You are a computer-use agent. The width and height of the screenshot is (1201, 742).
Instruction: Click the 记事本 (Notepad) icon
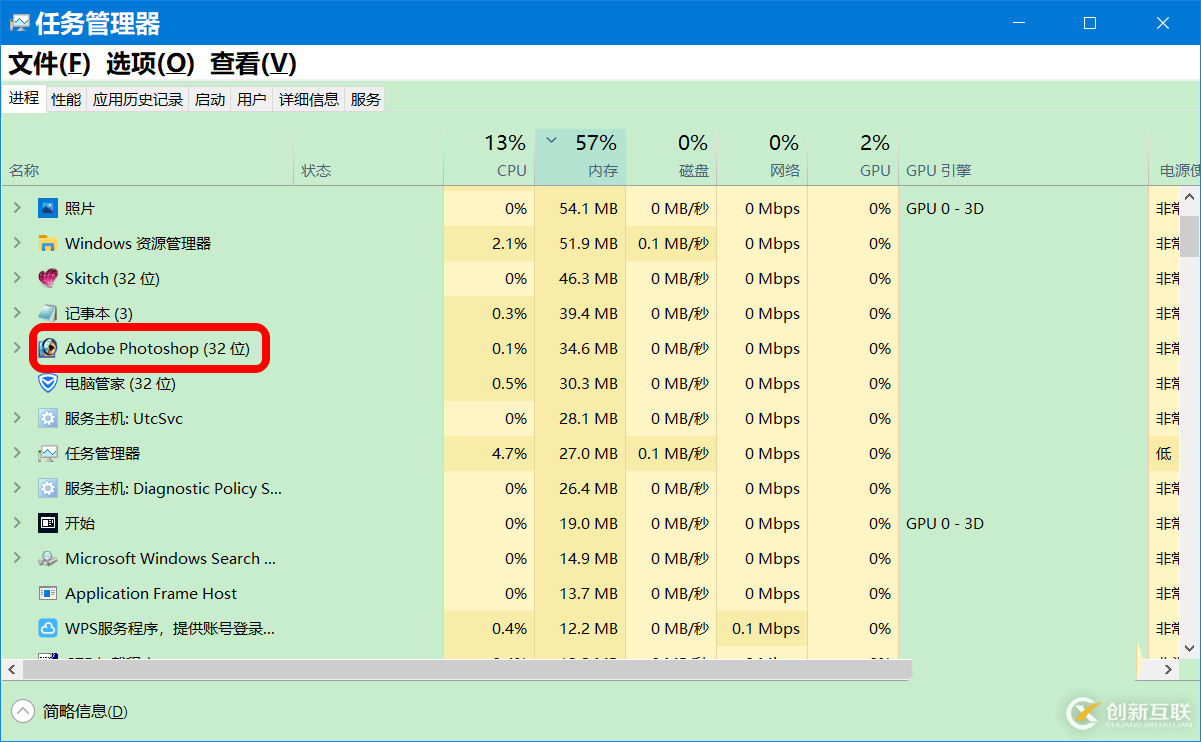pyautogui.click(x=48, y=313)
